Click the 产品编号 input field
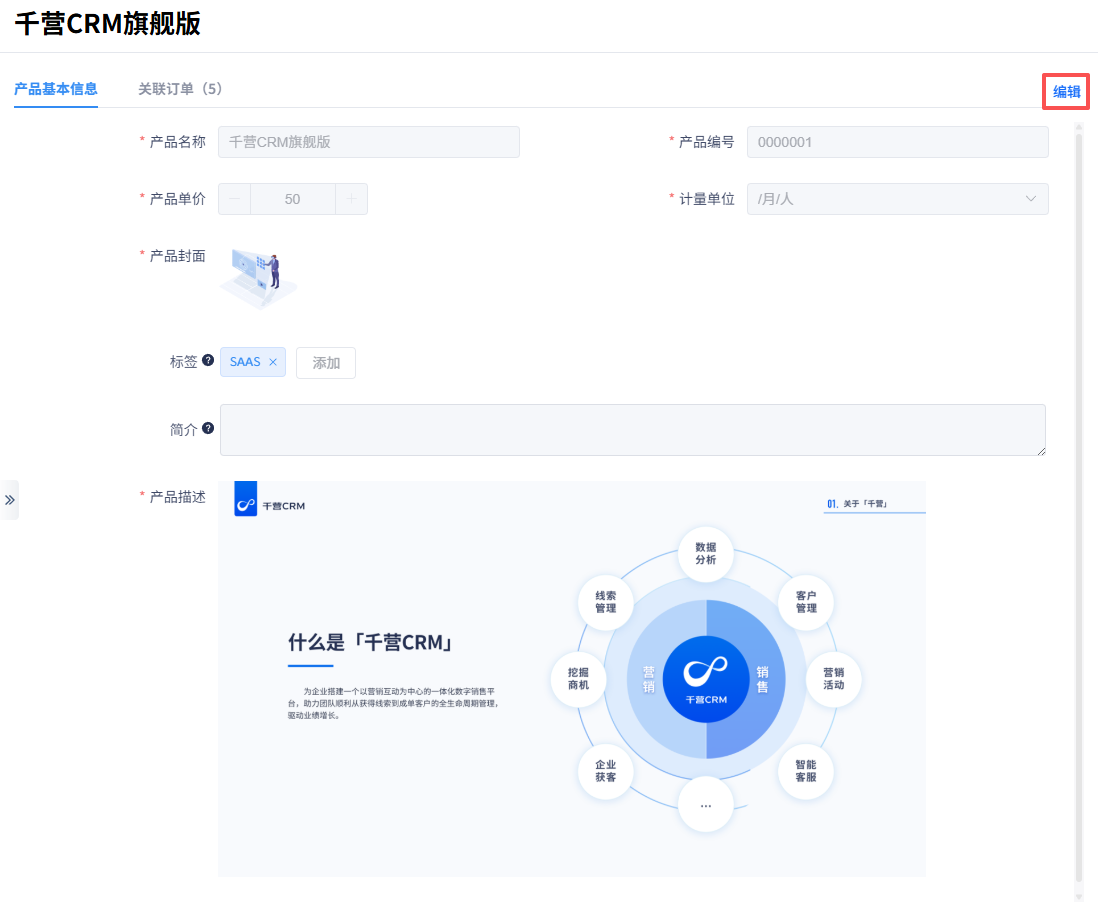The height and width of the screenshot is (911, 1098). pyautogui.click(x=897, y=142)
